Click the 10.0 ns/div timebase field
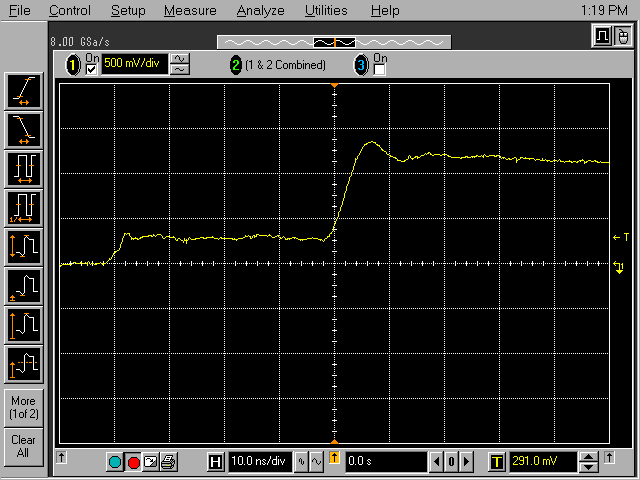The width and height of the screenshot is (640, 480). pos(260,462)
